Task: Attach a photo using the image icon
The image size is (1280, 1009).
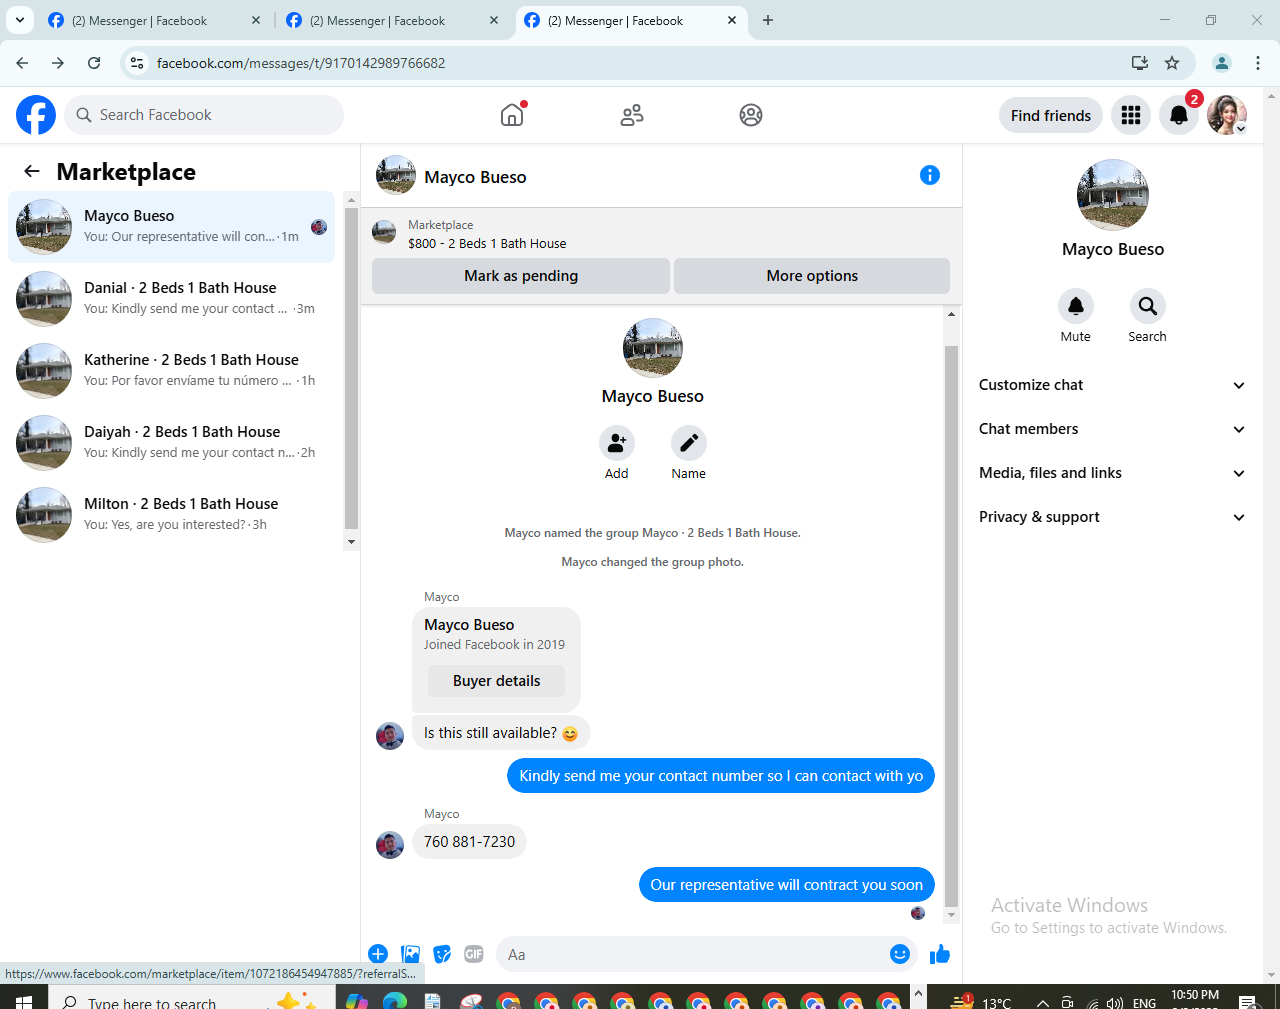Action: [x=410, y=954]
